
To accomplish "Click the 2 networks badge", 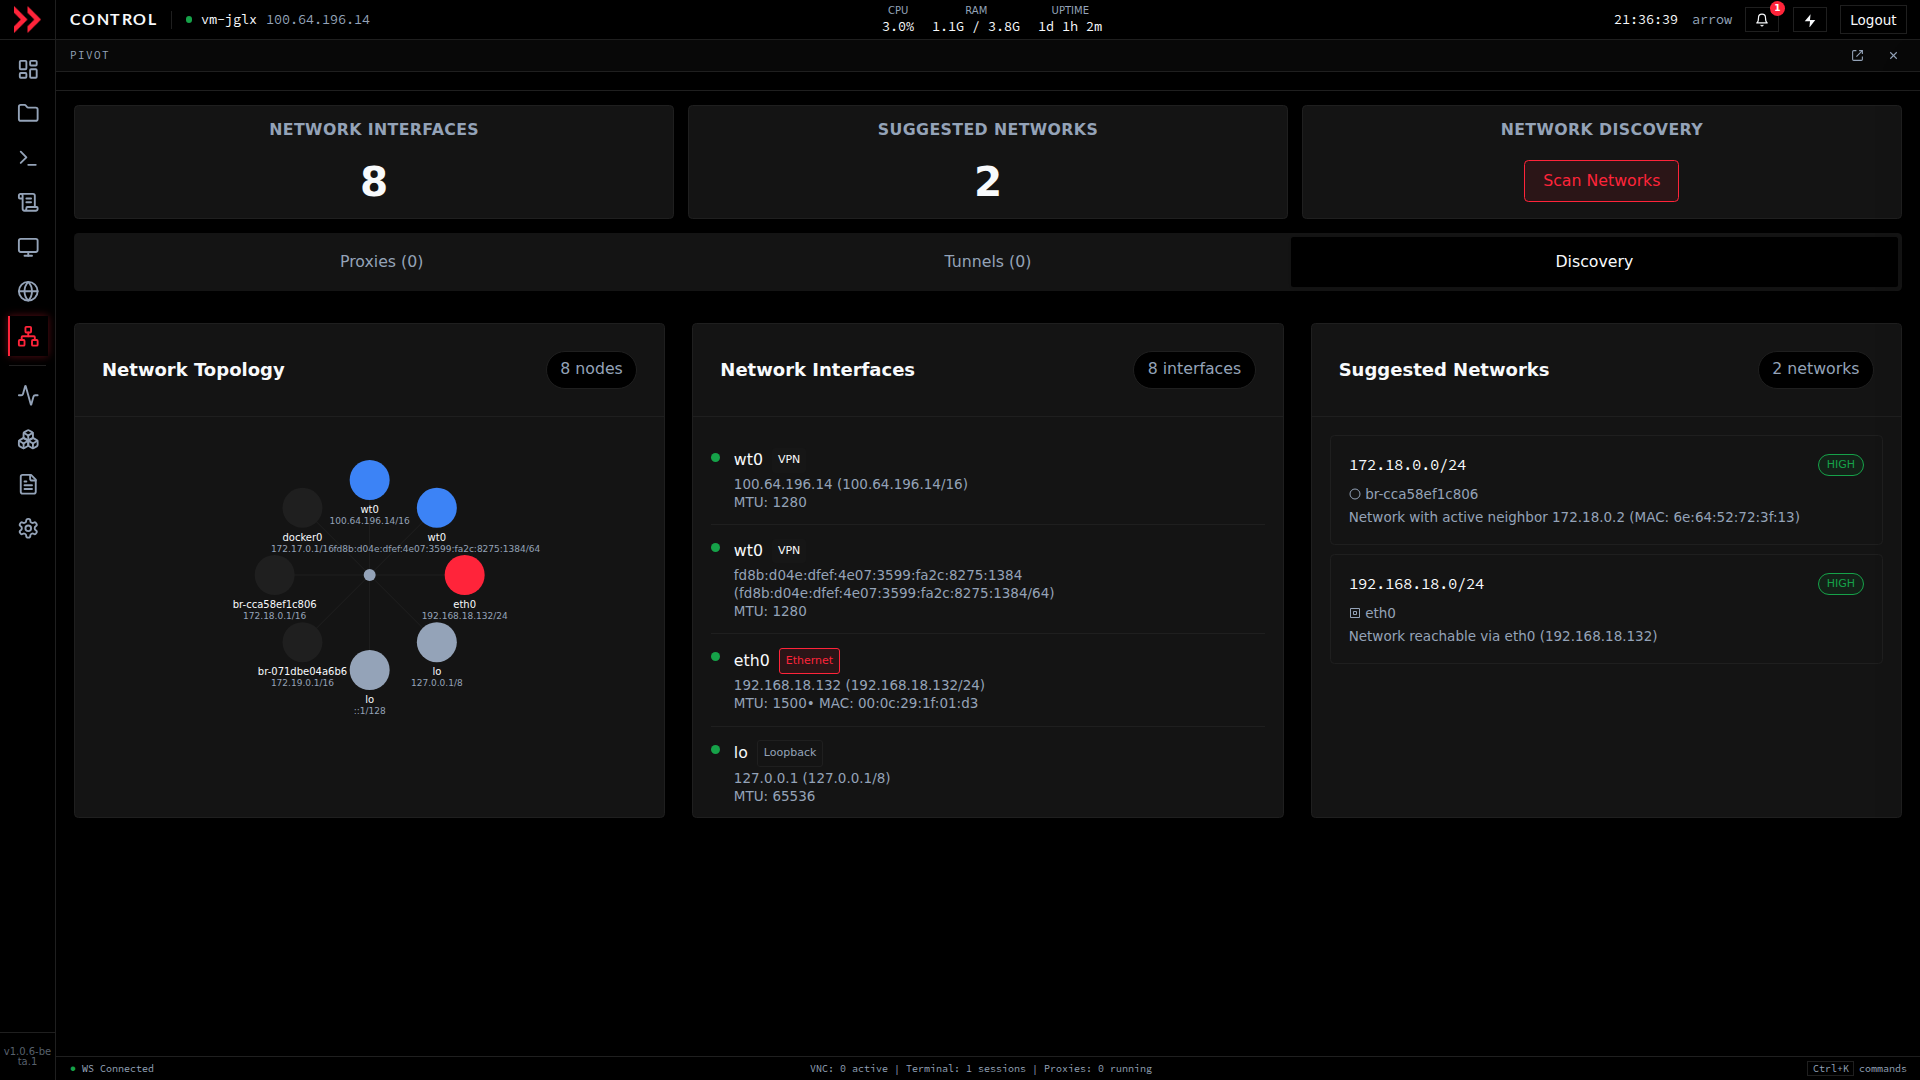I will (x=1815, y=369).
